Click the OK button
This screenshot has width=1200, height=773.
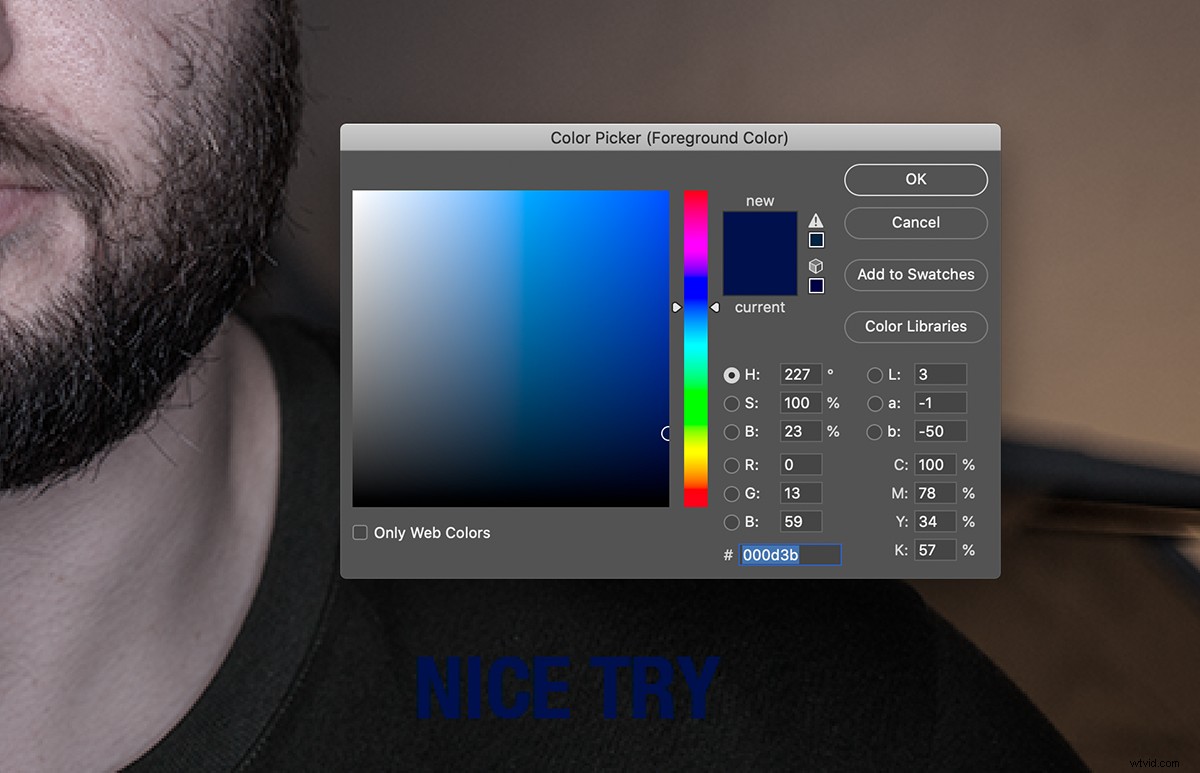(x=915, y=179)
